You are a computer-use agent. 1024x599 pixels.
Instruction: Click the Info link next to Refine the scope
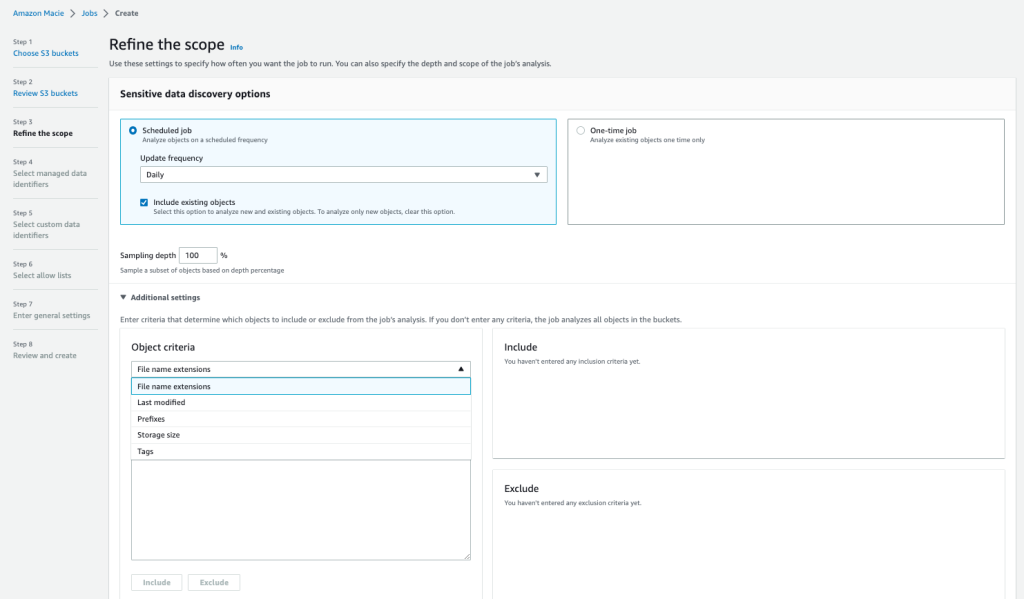pos(236,47)
